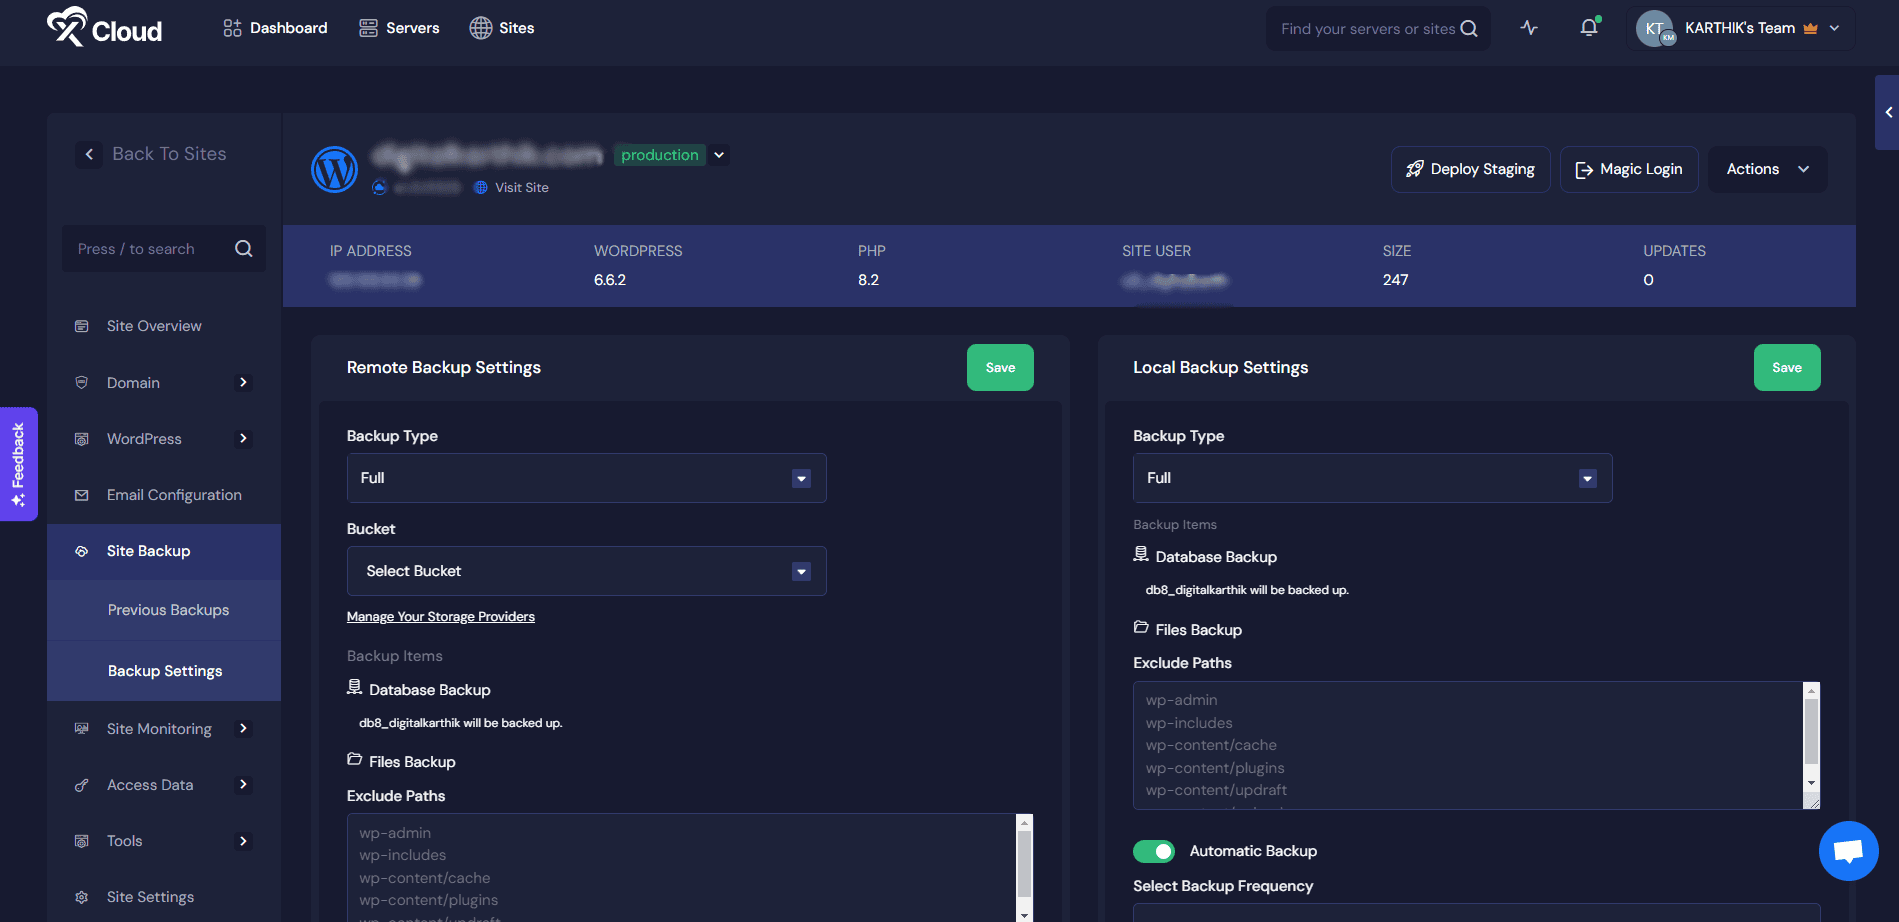Click local Exclude Paths text area
1899x922 pixels.
(x=1468, y=745)
